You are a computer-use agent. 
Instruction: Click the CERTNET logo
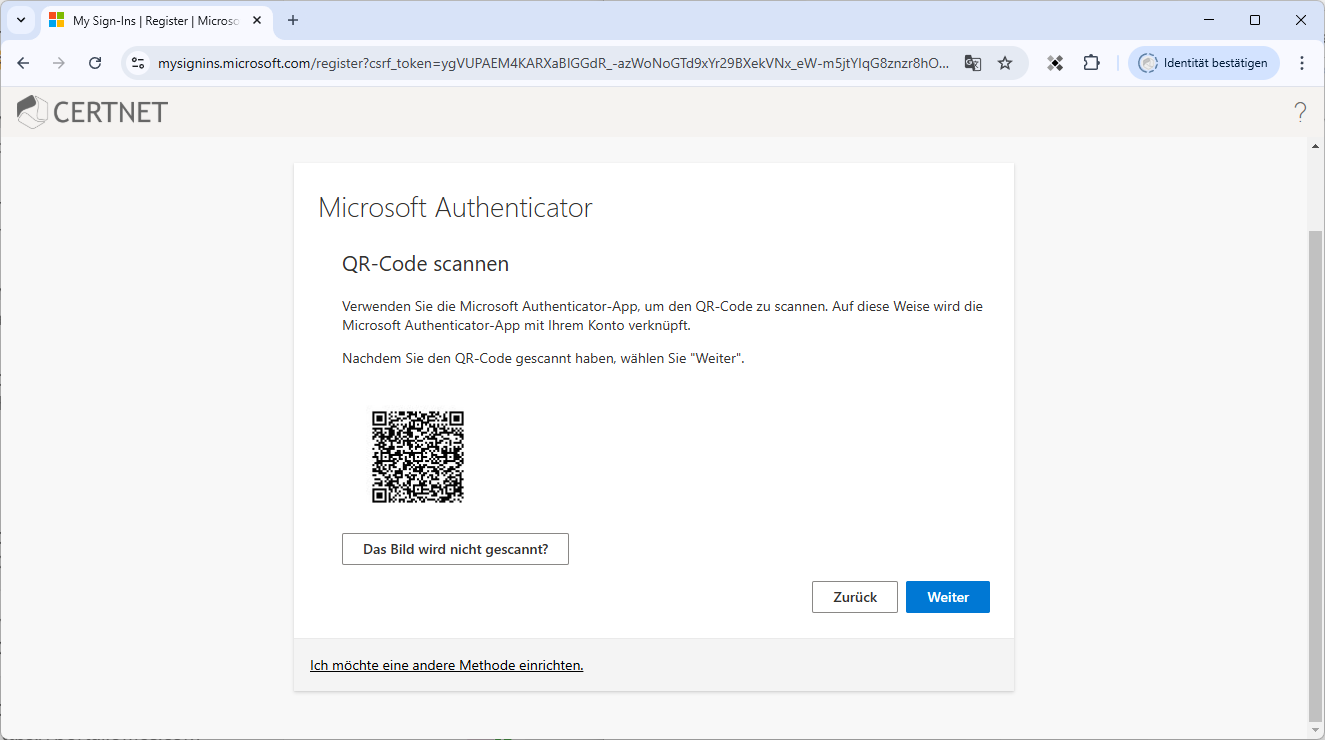coord(93,112)
